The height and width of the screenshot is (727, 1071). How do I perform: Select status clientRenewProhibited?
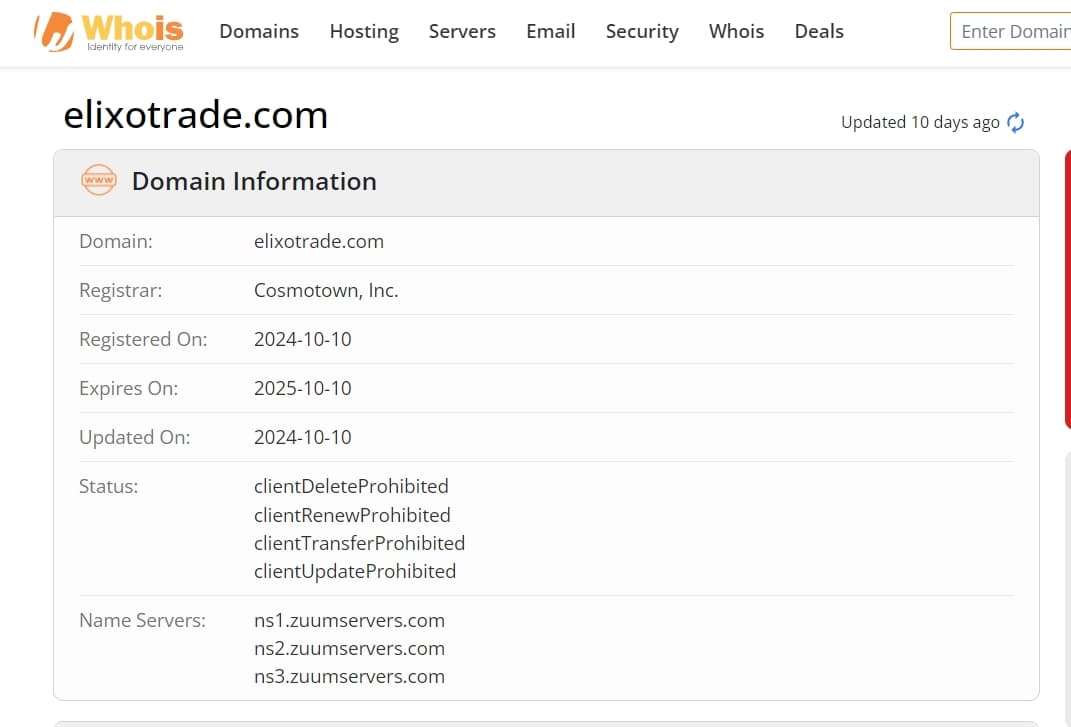point(352,515)
